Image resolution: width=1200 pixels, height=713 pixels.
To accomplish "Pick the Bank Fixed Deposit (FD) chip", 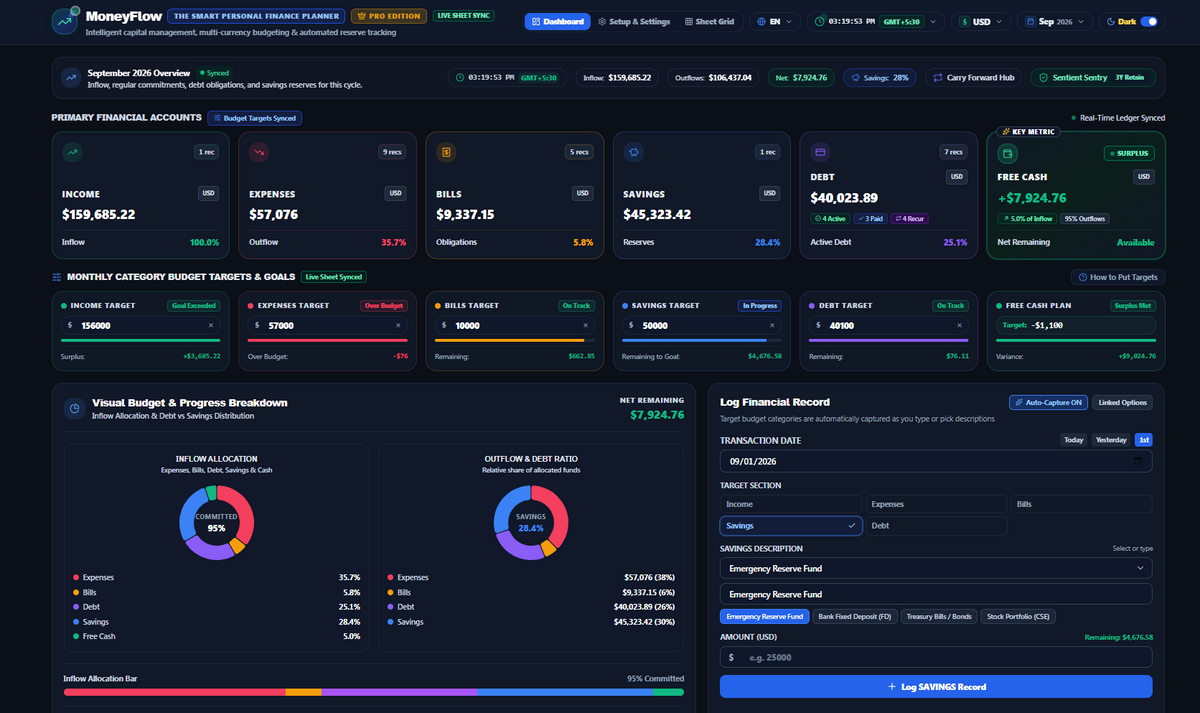I will tap(855, 617).
